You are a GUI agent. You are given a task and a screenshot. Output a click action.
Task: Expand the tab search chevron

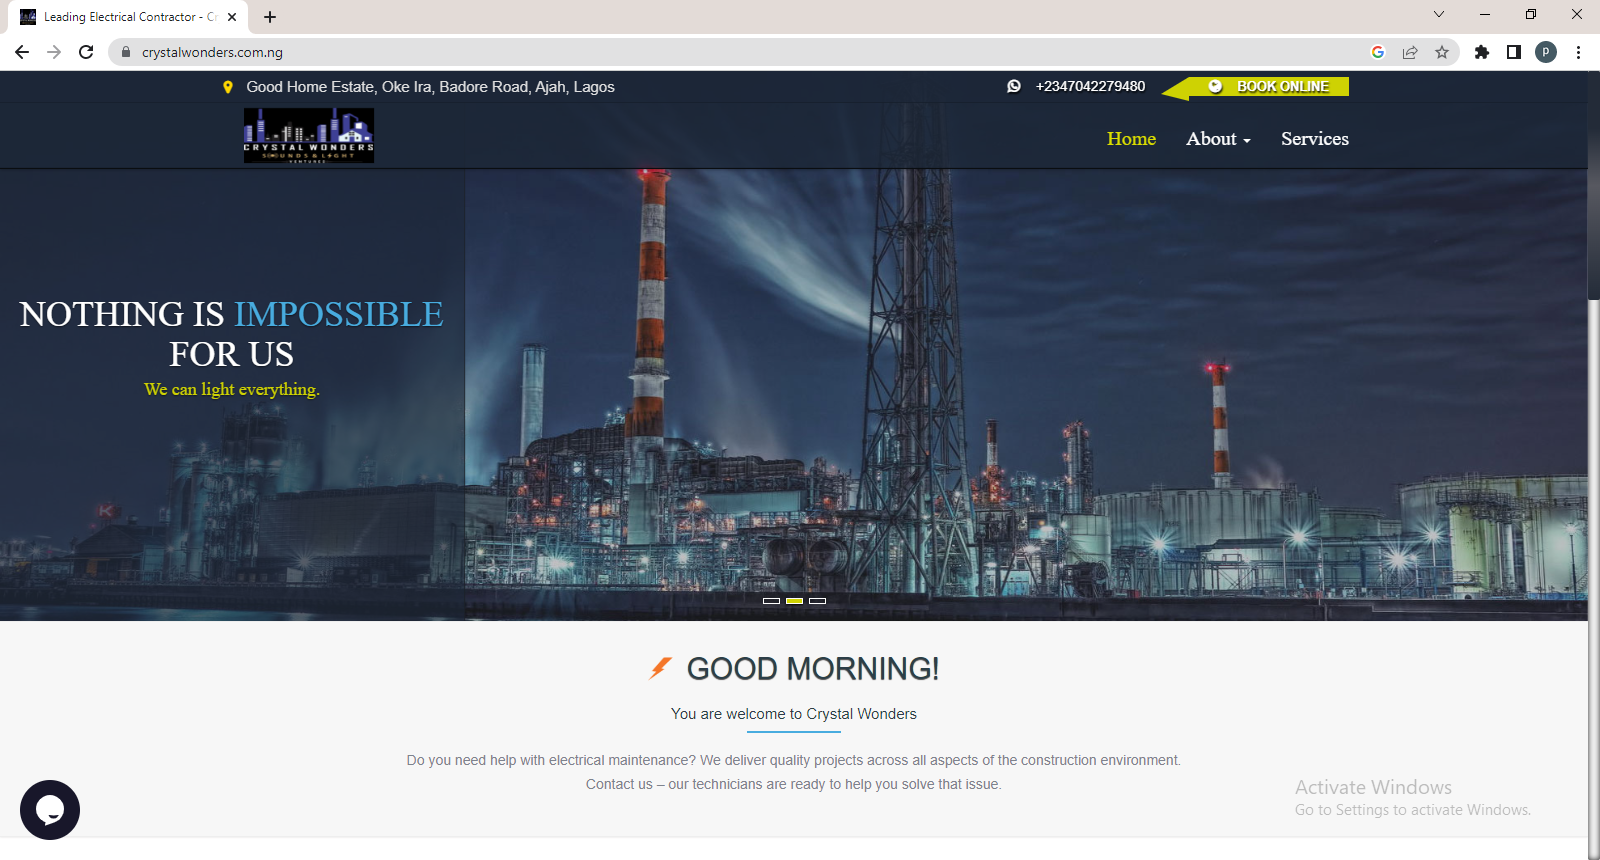pos(1439,15)
